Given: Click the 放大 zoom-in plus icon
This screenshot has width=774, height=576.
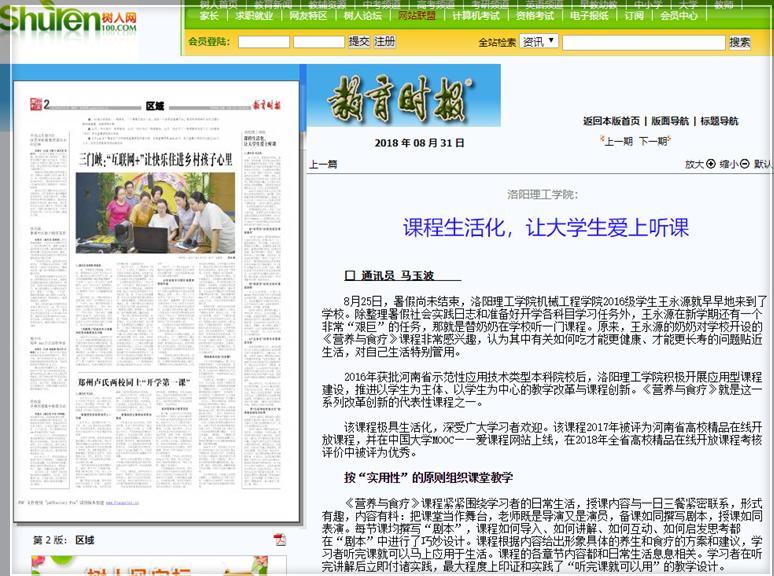Looking at the screenshot, I should pos(711,164).
